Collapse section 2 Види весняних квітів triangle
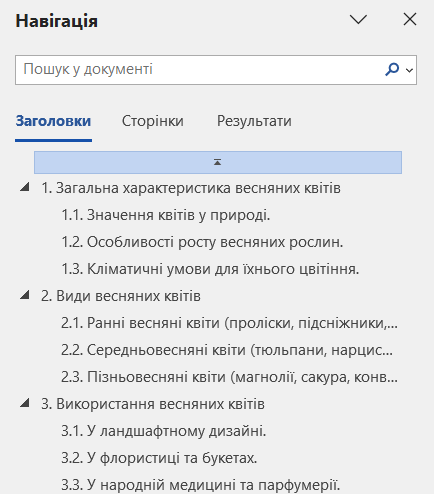 pos(24,295)
